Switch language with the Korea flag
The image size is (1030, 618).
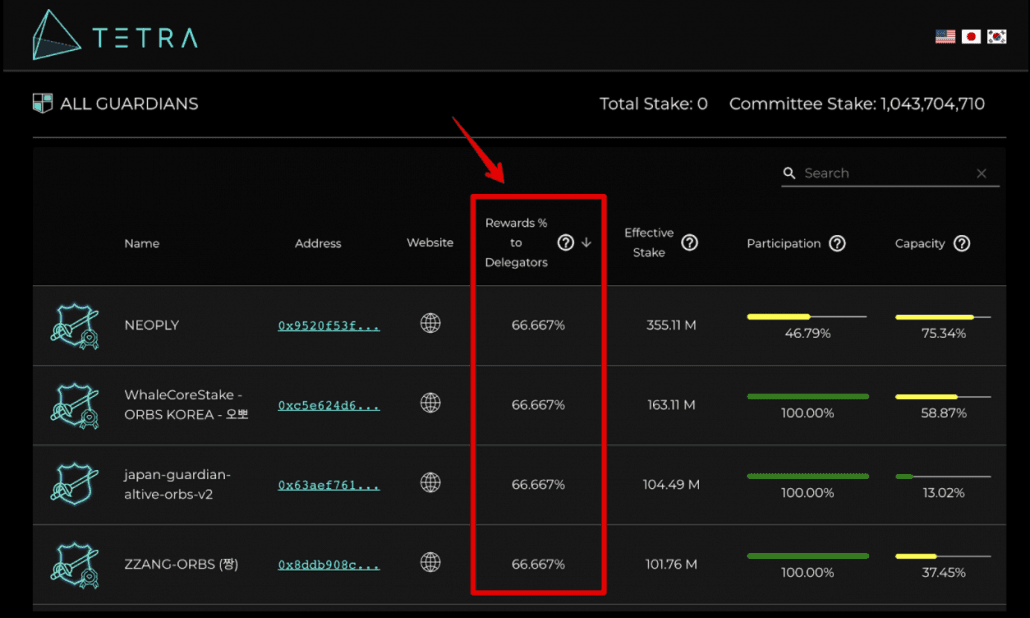tap(996, 37)
